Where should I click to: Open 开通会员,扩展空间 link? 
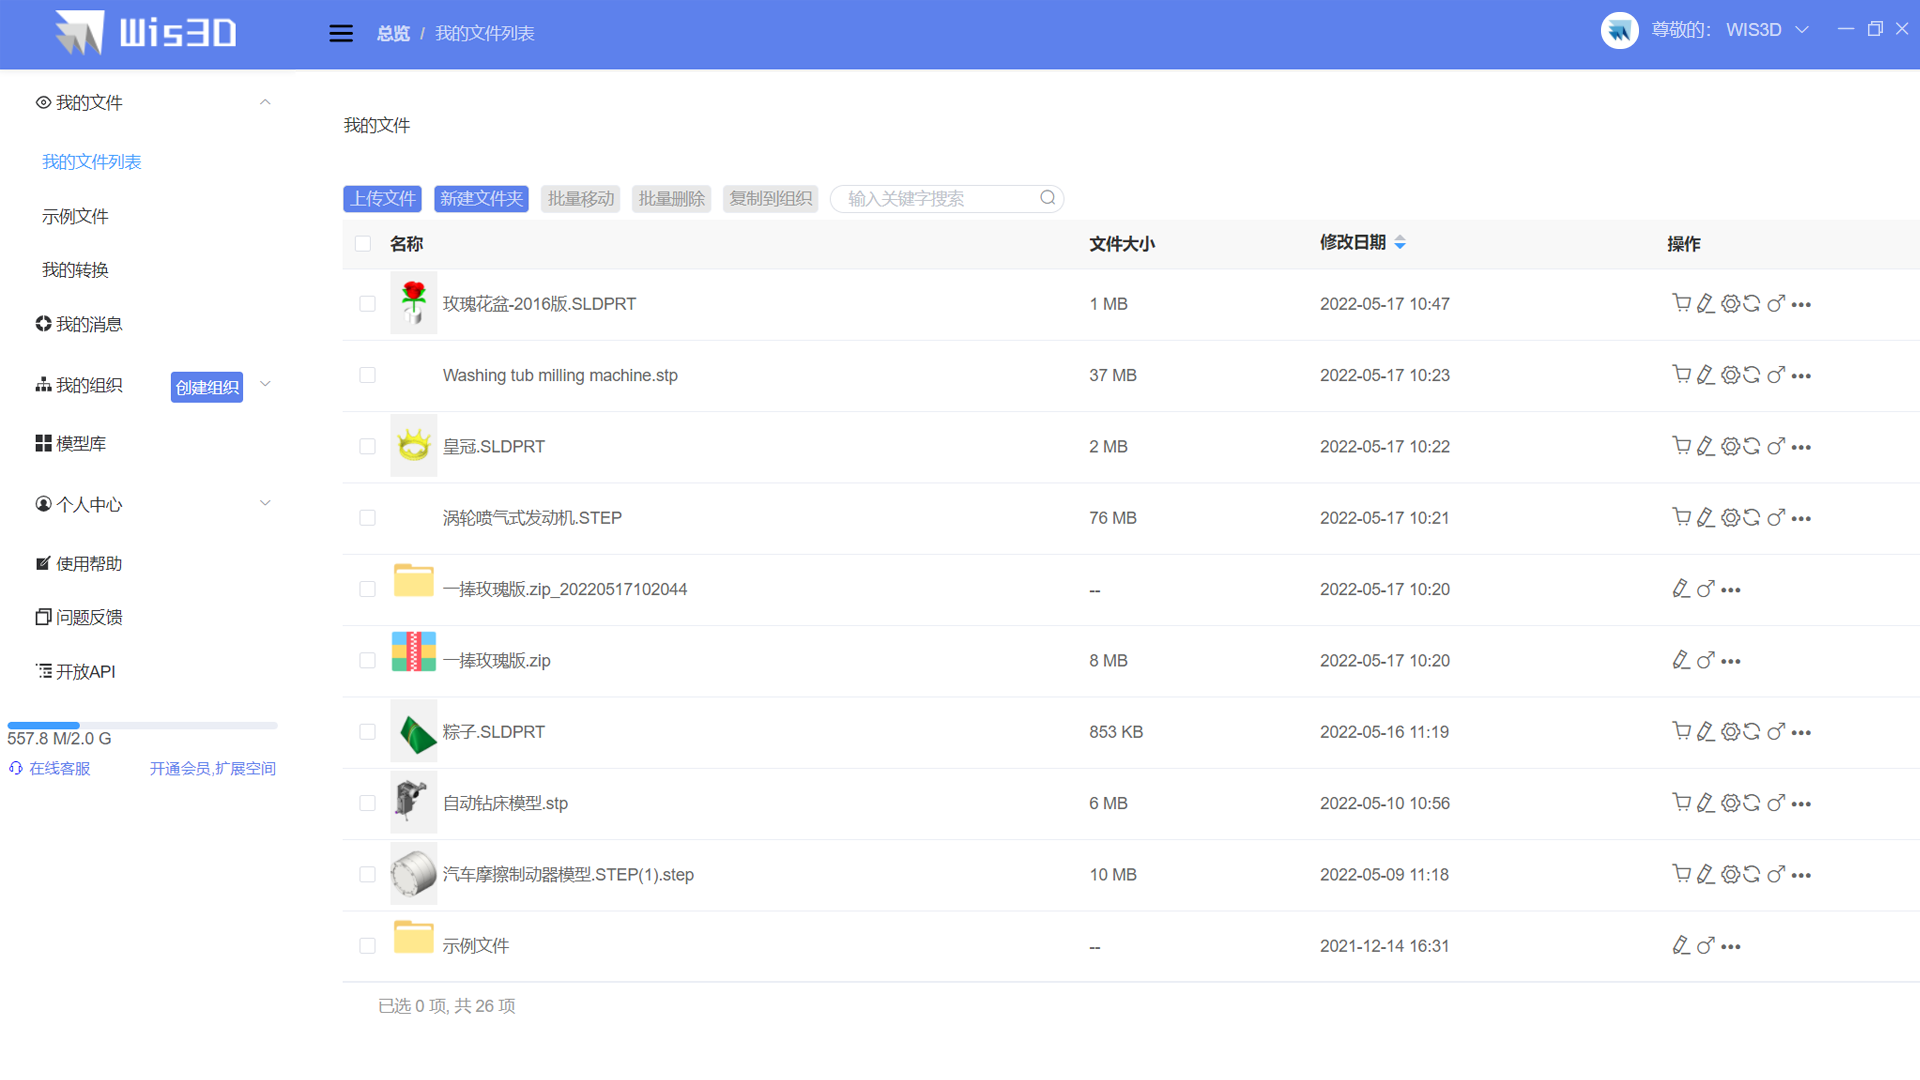212,768
